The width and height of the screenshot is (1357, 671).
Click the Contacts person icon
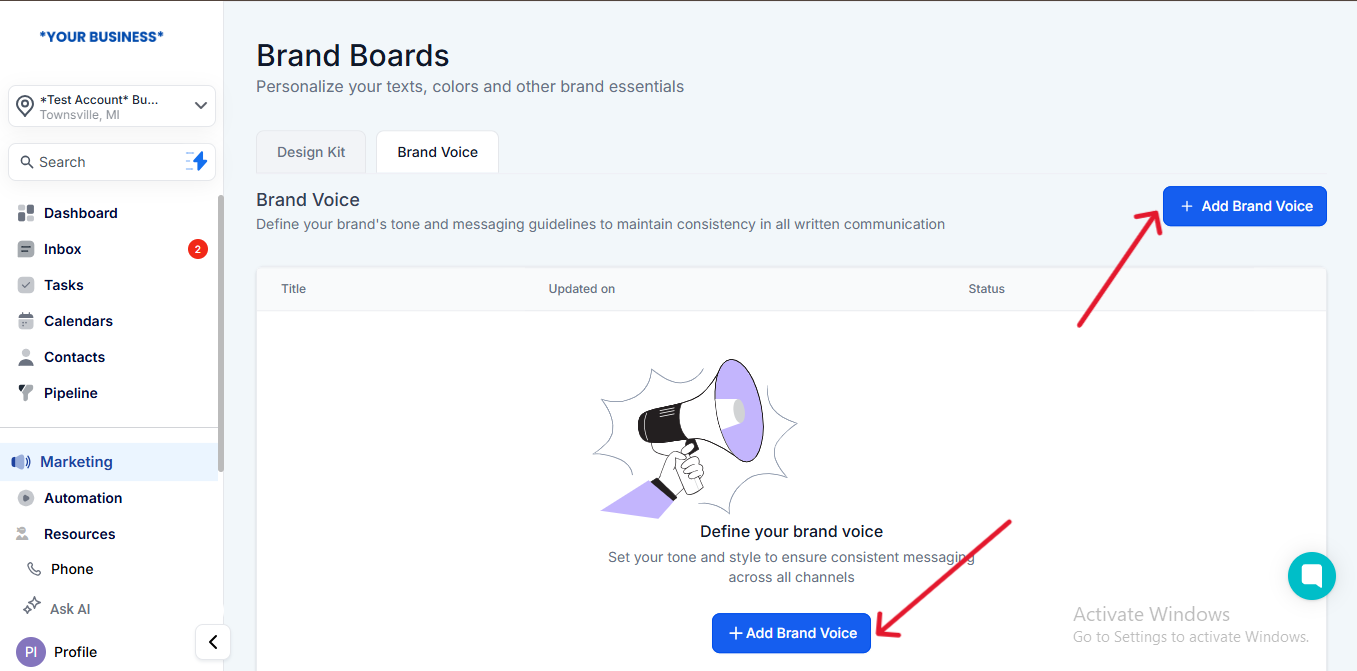26,357
